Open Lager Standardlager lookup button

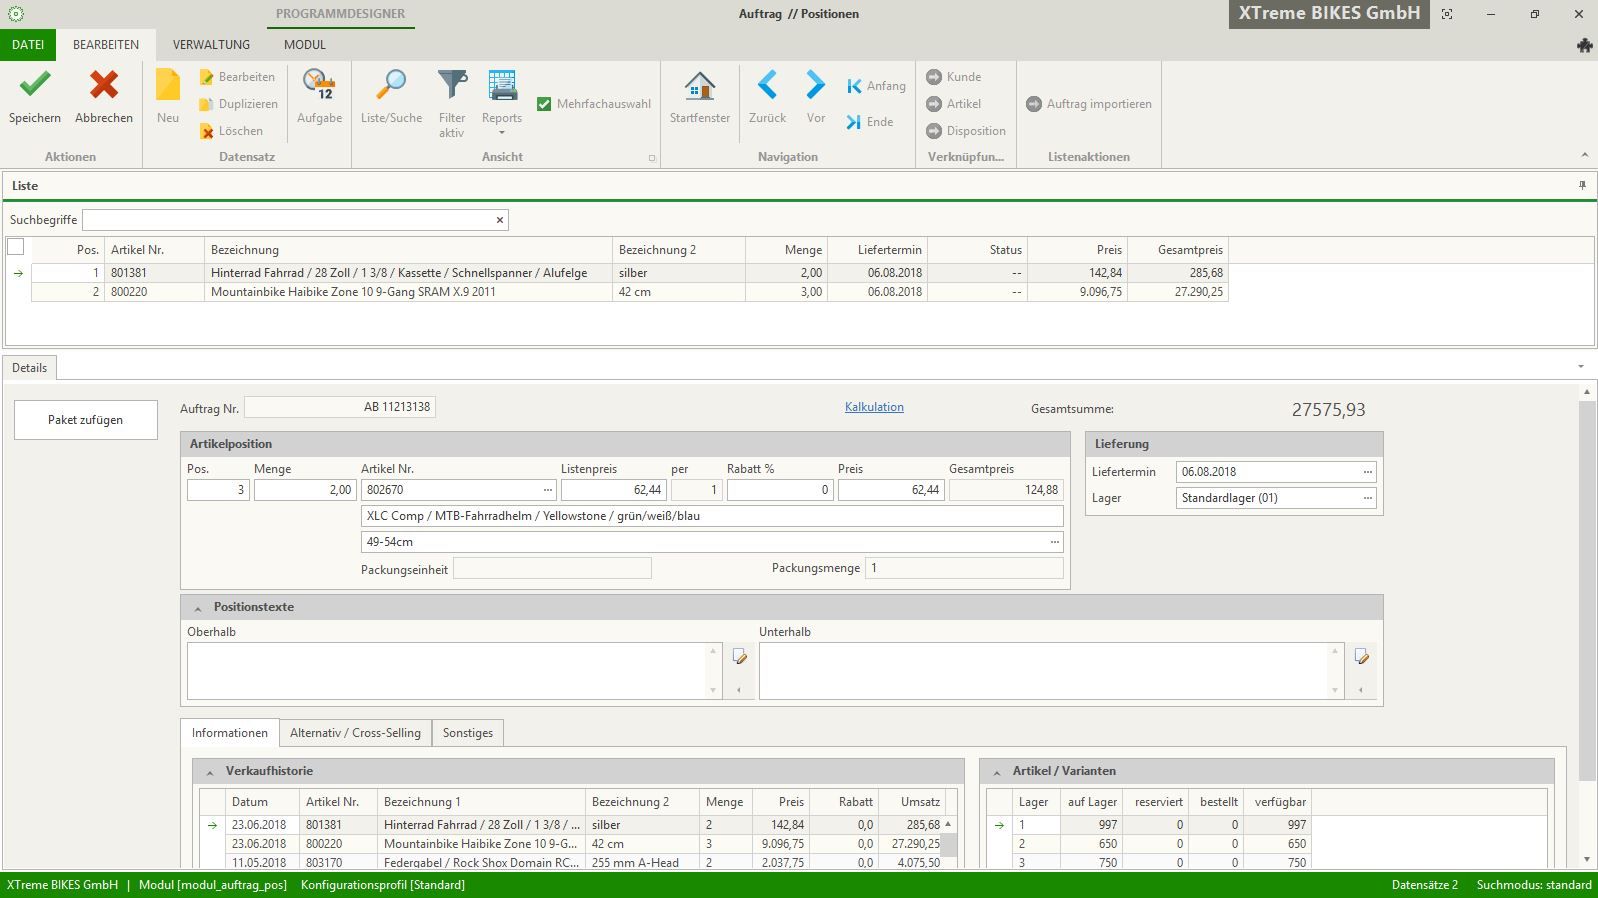(1367, 498)
